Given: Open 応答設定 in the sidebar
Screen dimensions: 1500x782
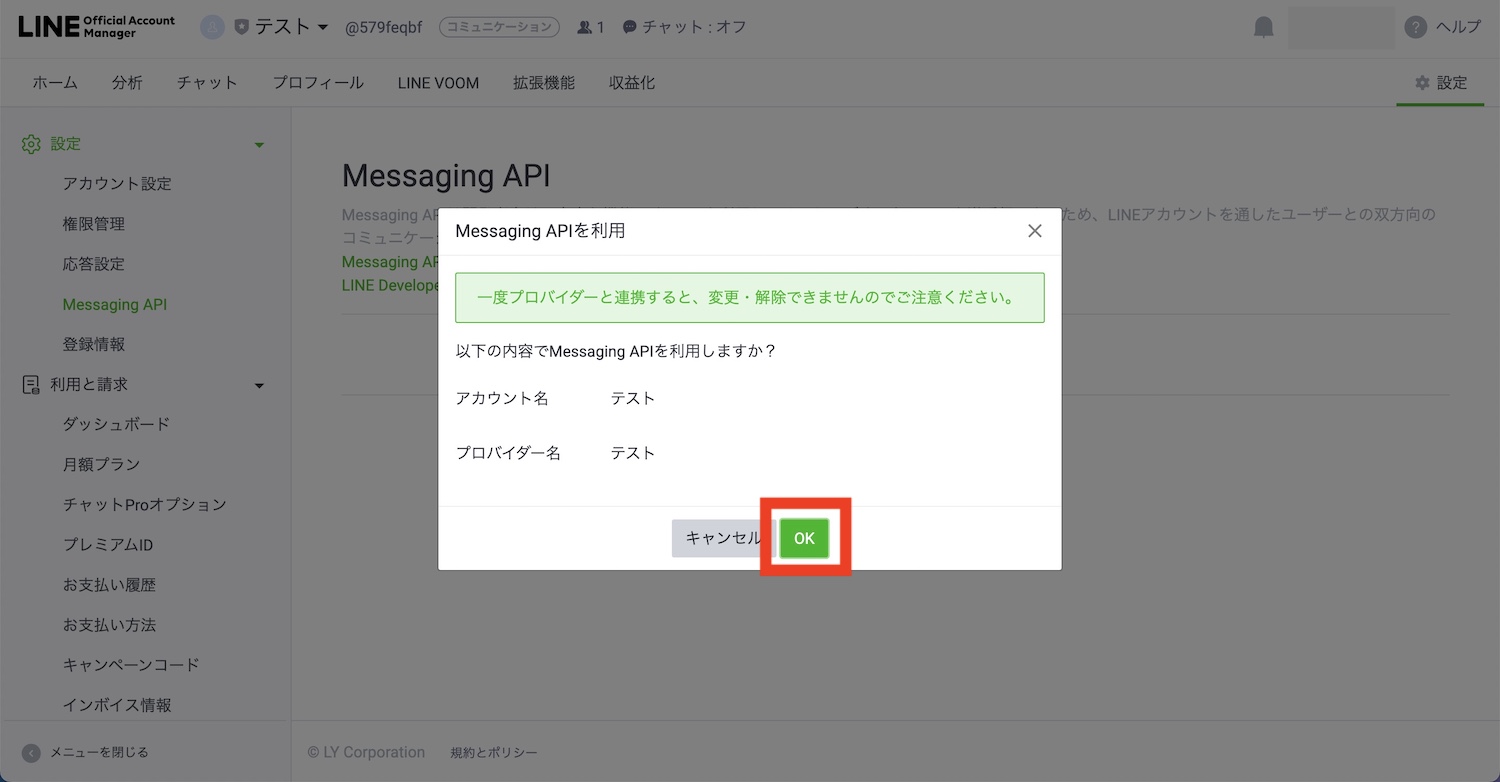Looking at the screenshot, I should [x=93, y=264].
